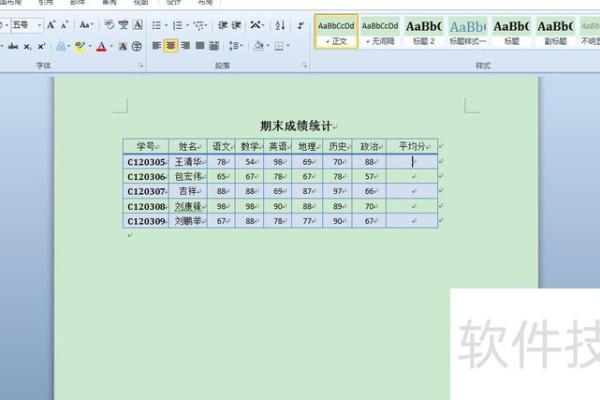The image size is (600, 400).
Task: Apply the 标题 style
Action: coord(512,31)
